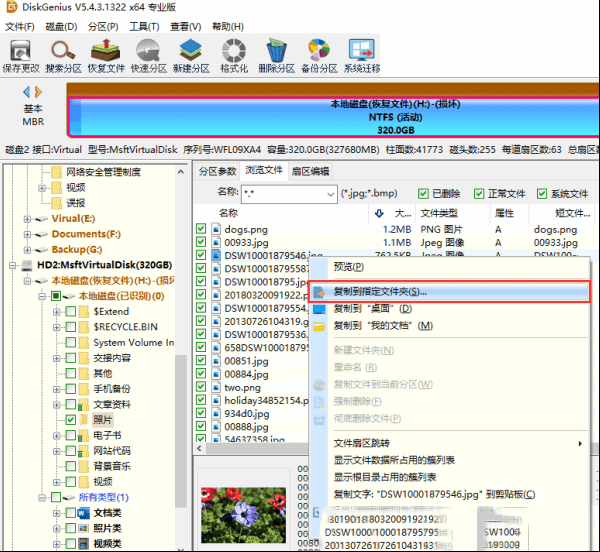Uncheck the 00933.jpg file checkbox

pyautogui.click(x=201, y=242)
